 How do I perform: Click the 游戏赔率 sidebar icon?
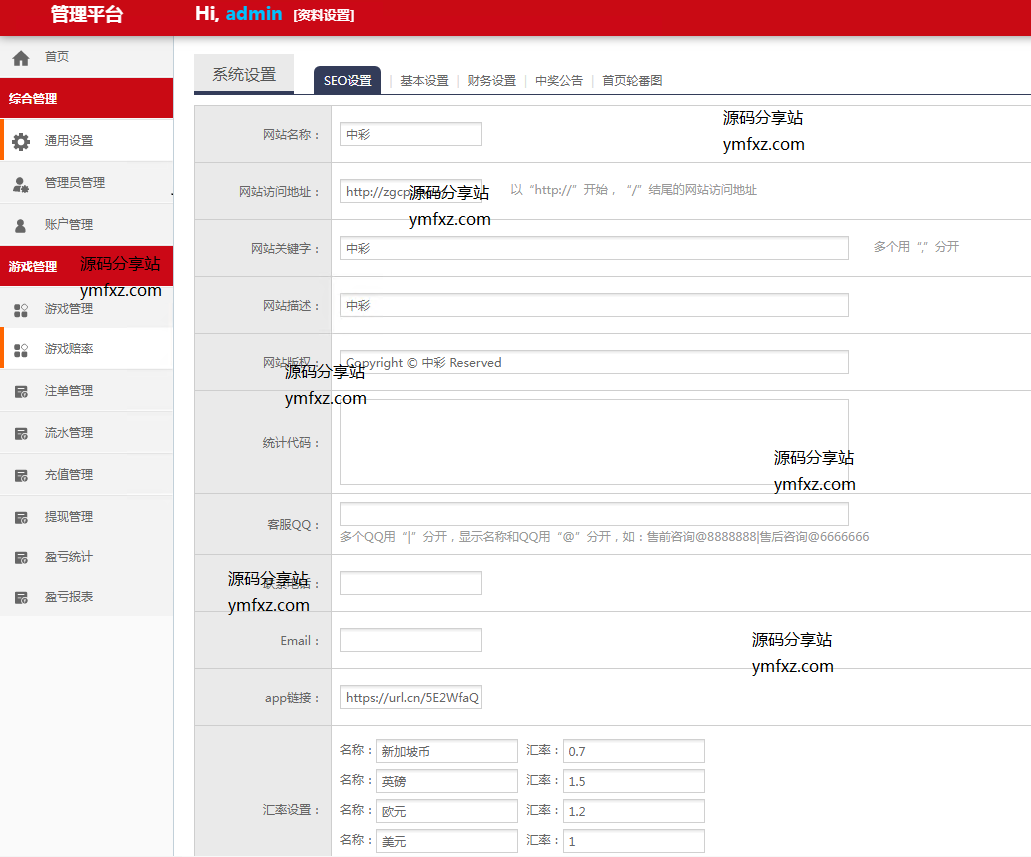click(21, 350)
